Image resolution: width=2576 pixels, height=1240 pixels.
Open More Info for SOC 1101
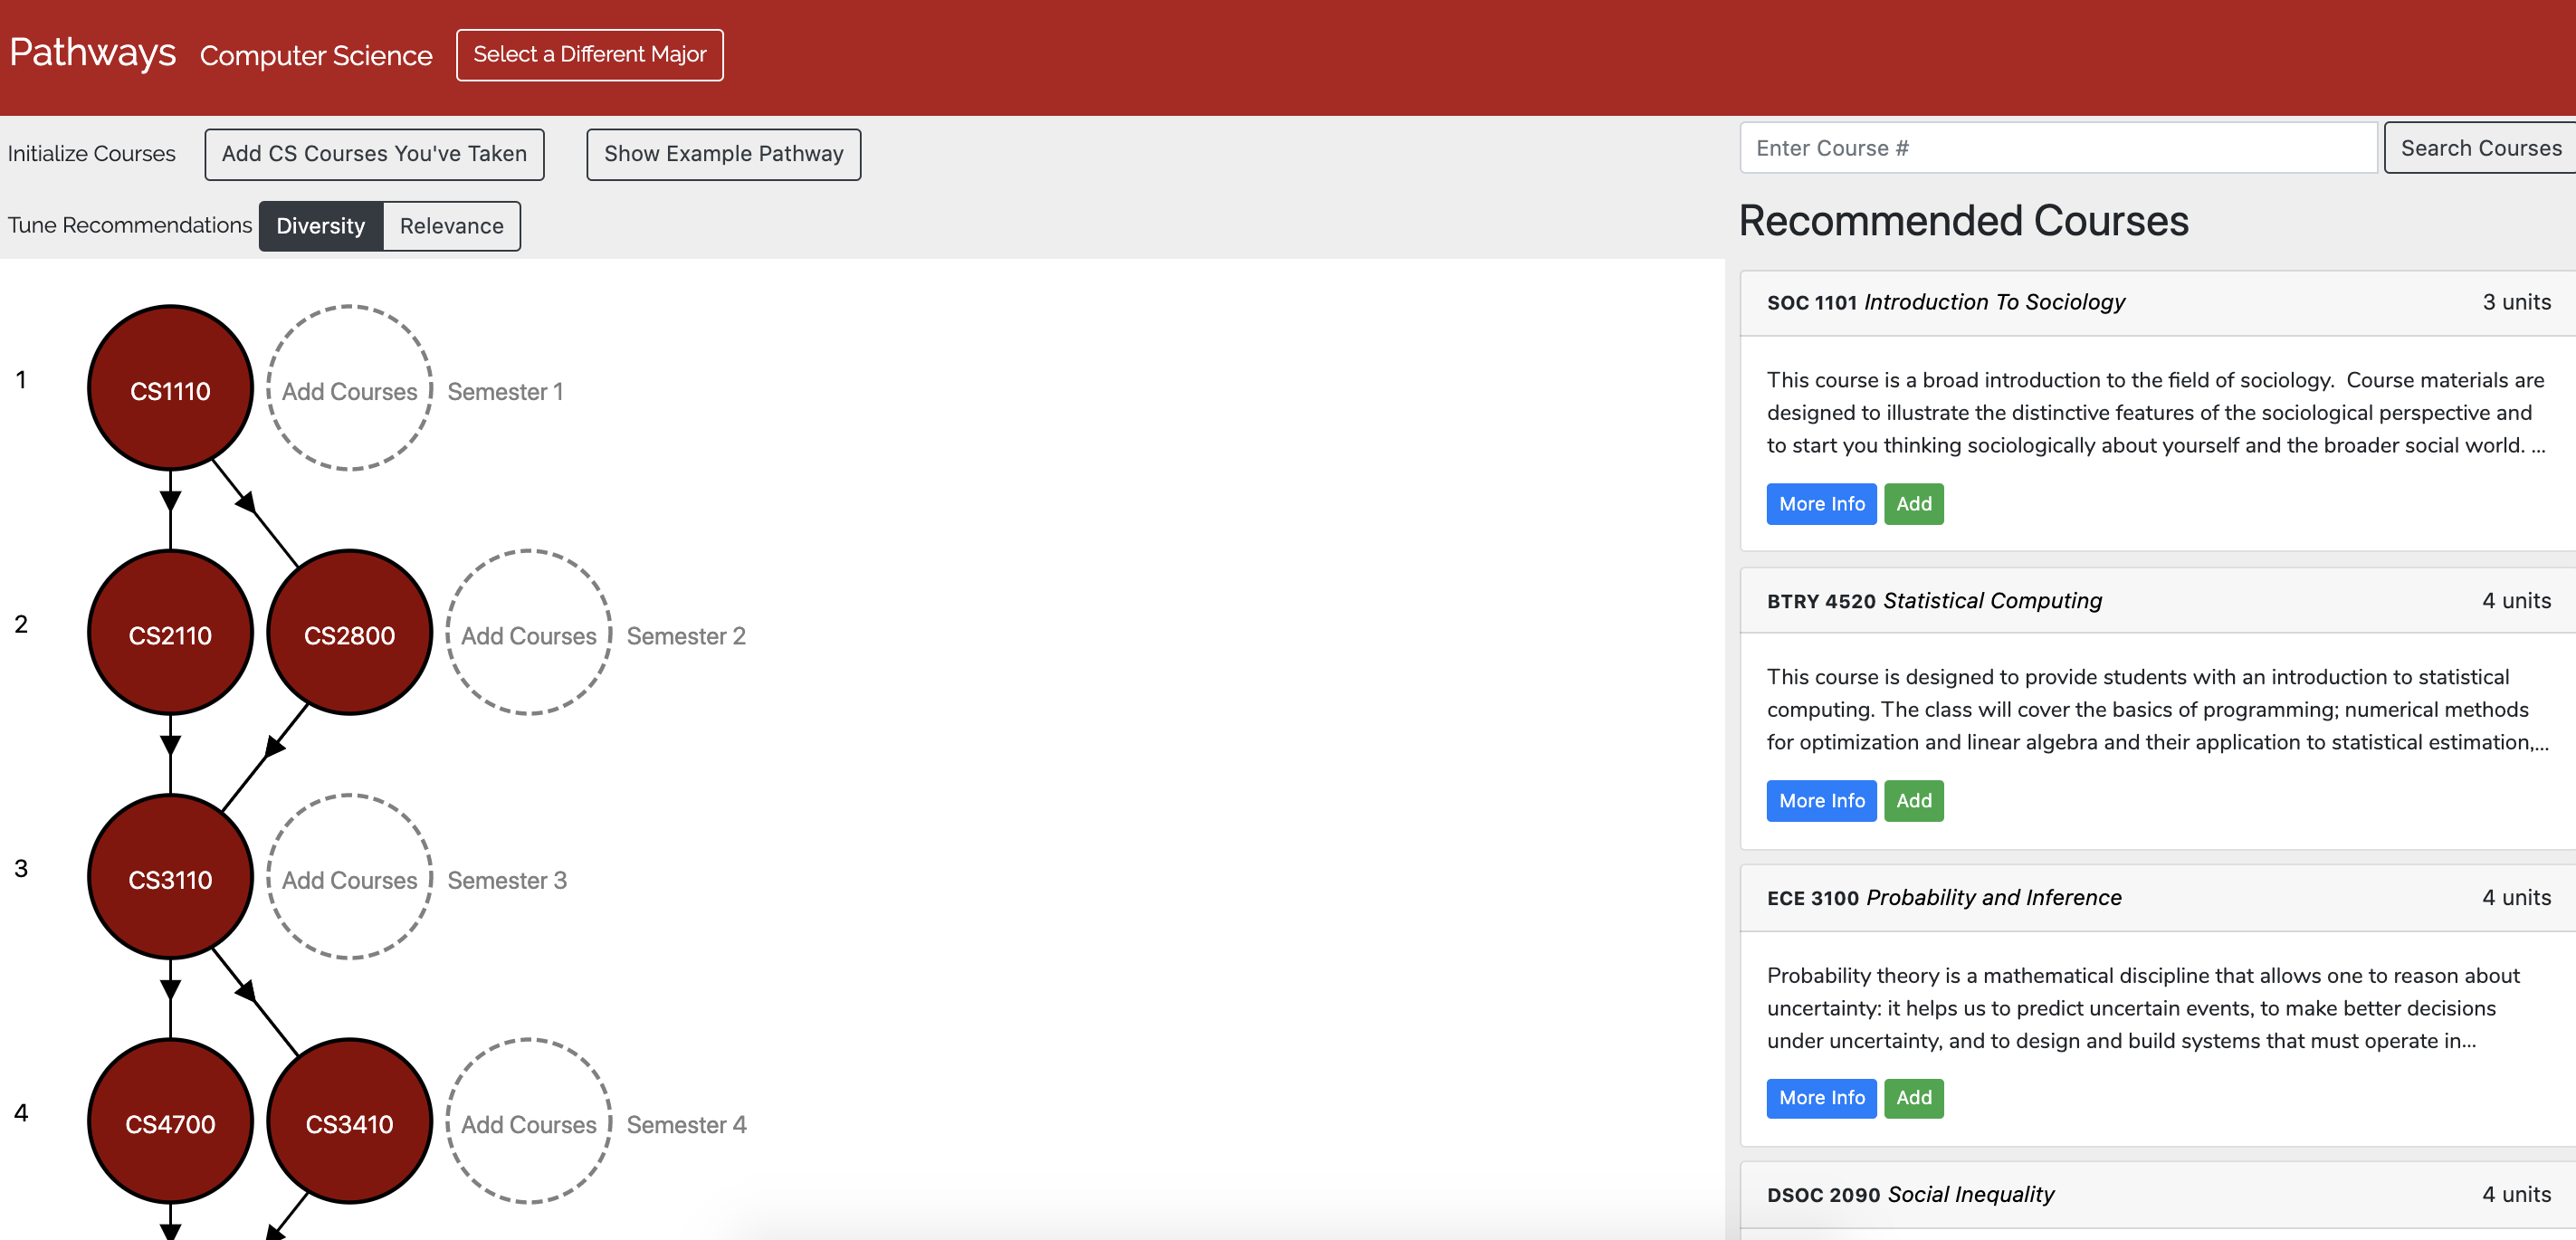(x=1820, y=504)
